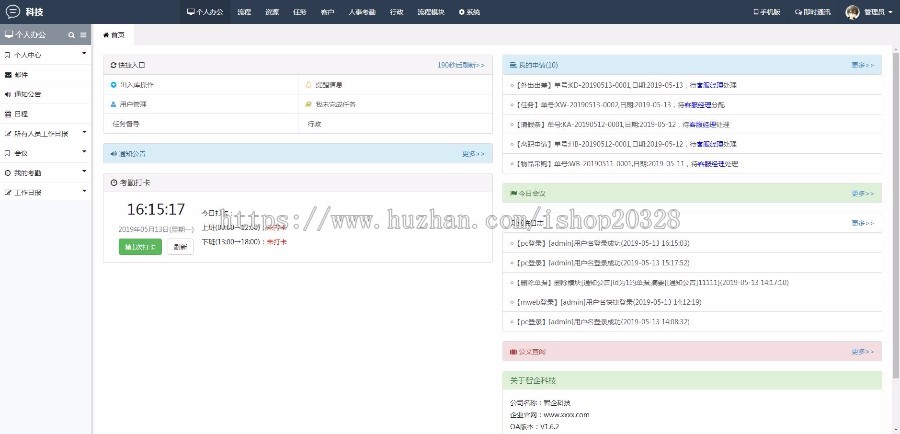Select the mweb login log entry
900x434 pixels.
pos(692,302)
